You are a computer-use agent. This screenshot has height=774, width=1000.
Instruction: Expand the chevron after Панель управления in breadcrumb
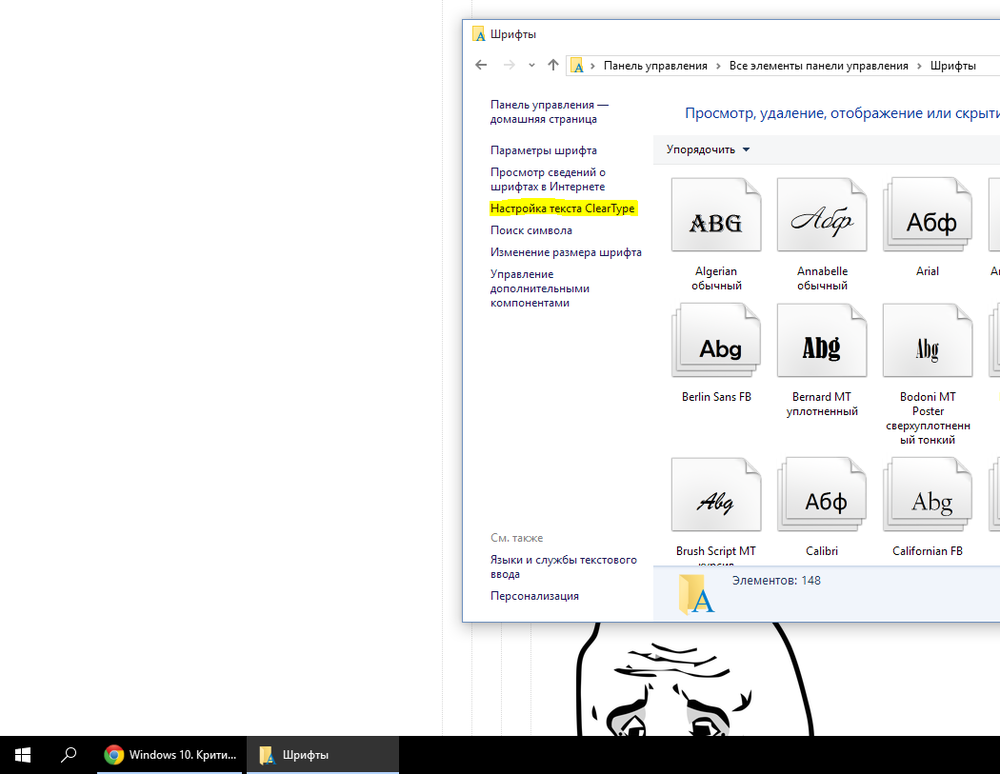click(718, 66)
